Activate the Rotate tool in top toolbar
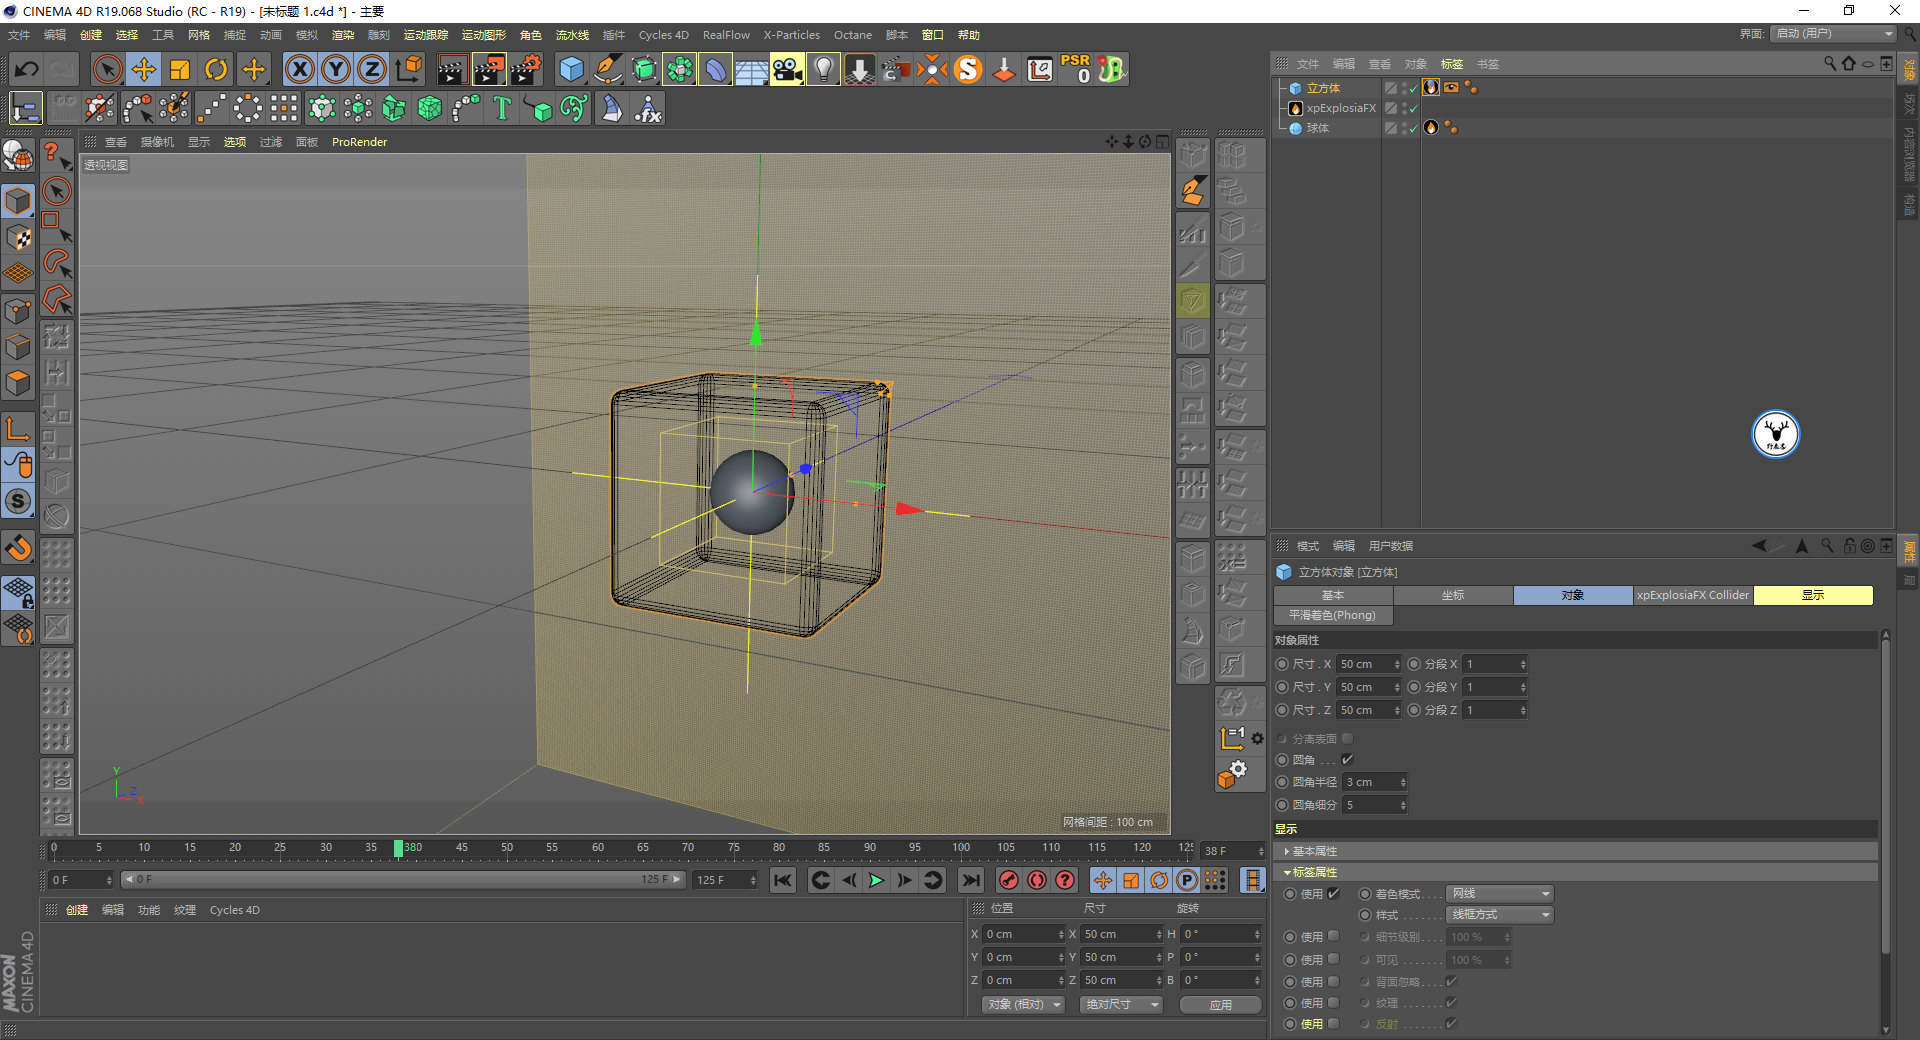The width and height of the screenshot is (1920, 1040). (216, 69)
